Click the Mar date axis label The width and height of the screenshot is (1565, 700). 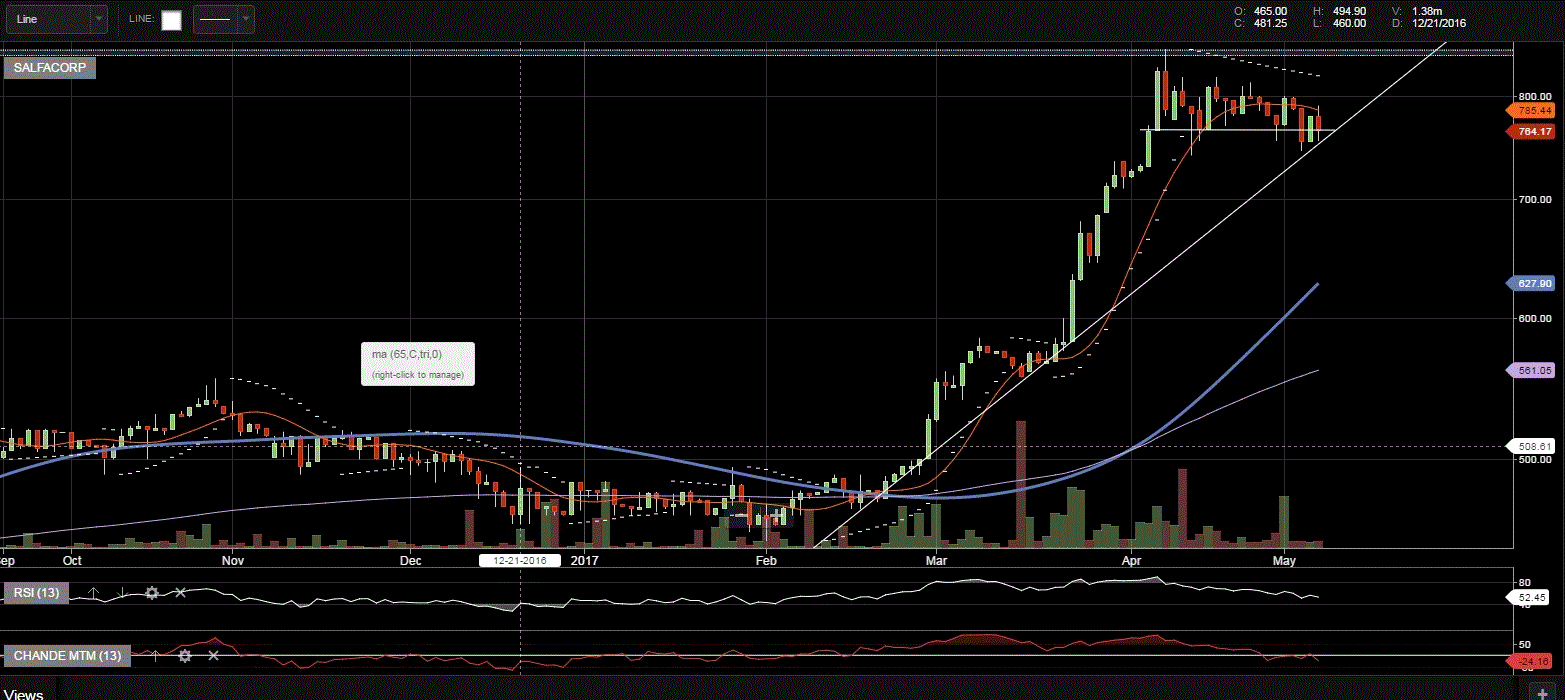936,562
